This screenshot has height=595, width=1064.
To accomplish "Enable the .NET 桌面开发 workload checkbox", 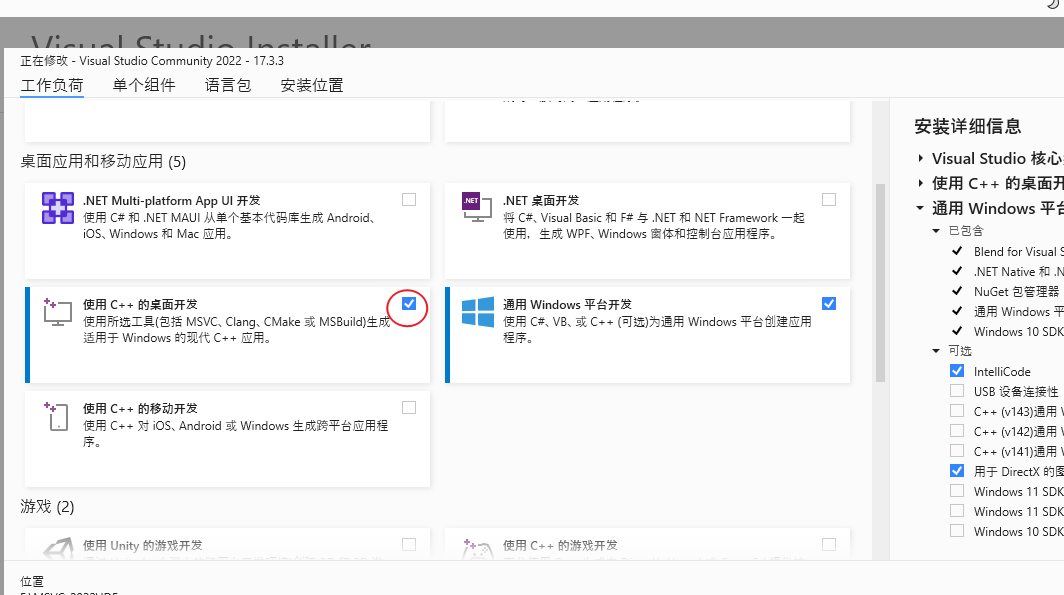I will [x=828, y=200].
